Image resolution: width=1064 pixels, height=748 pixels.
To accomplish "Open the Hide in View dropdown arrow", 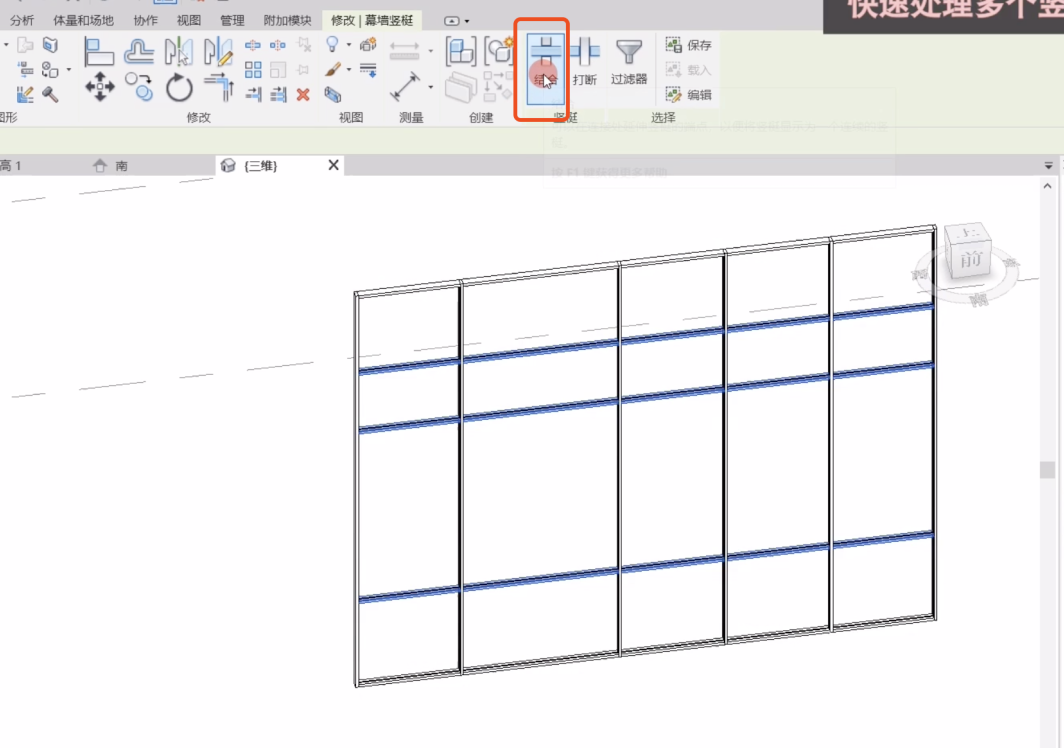I will pyautogui.click(x=349, y=45).
